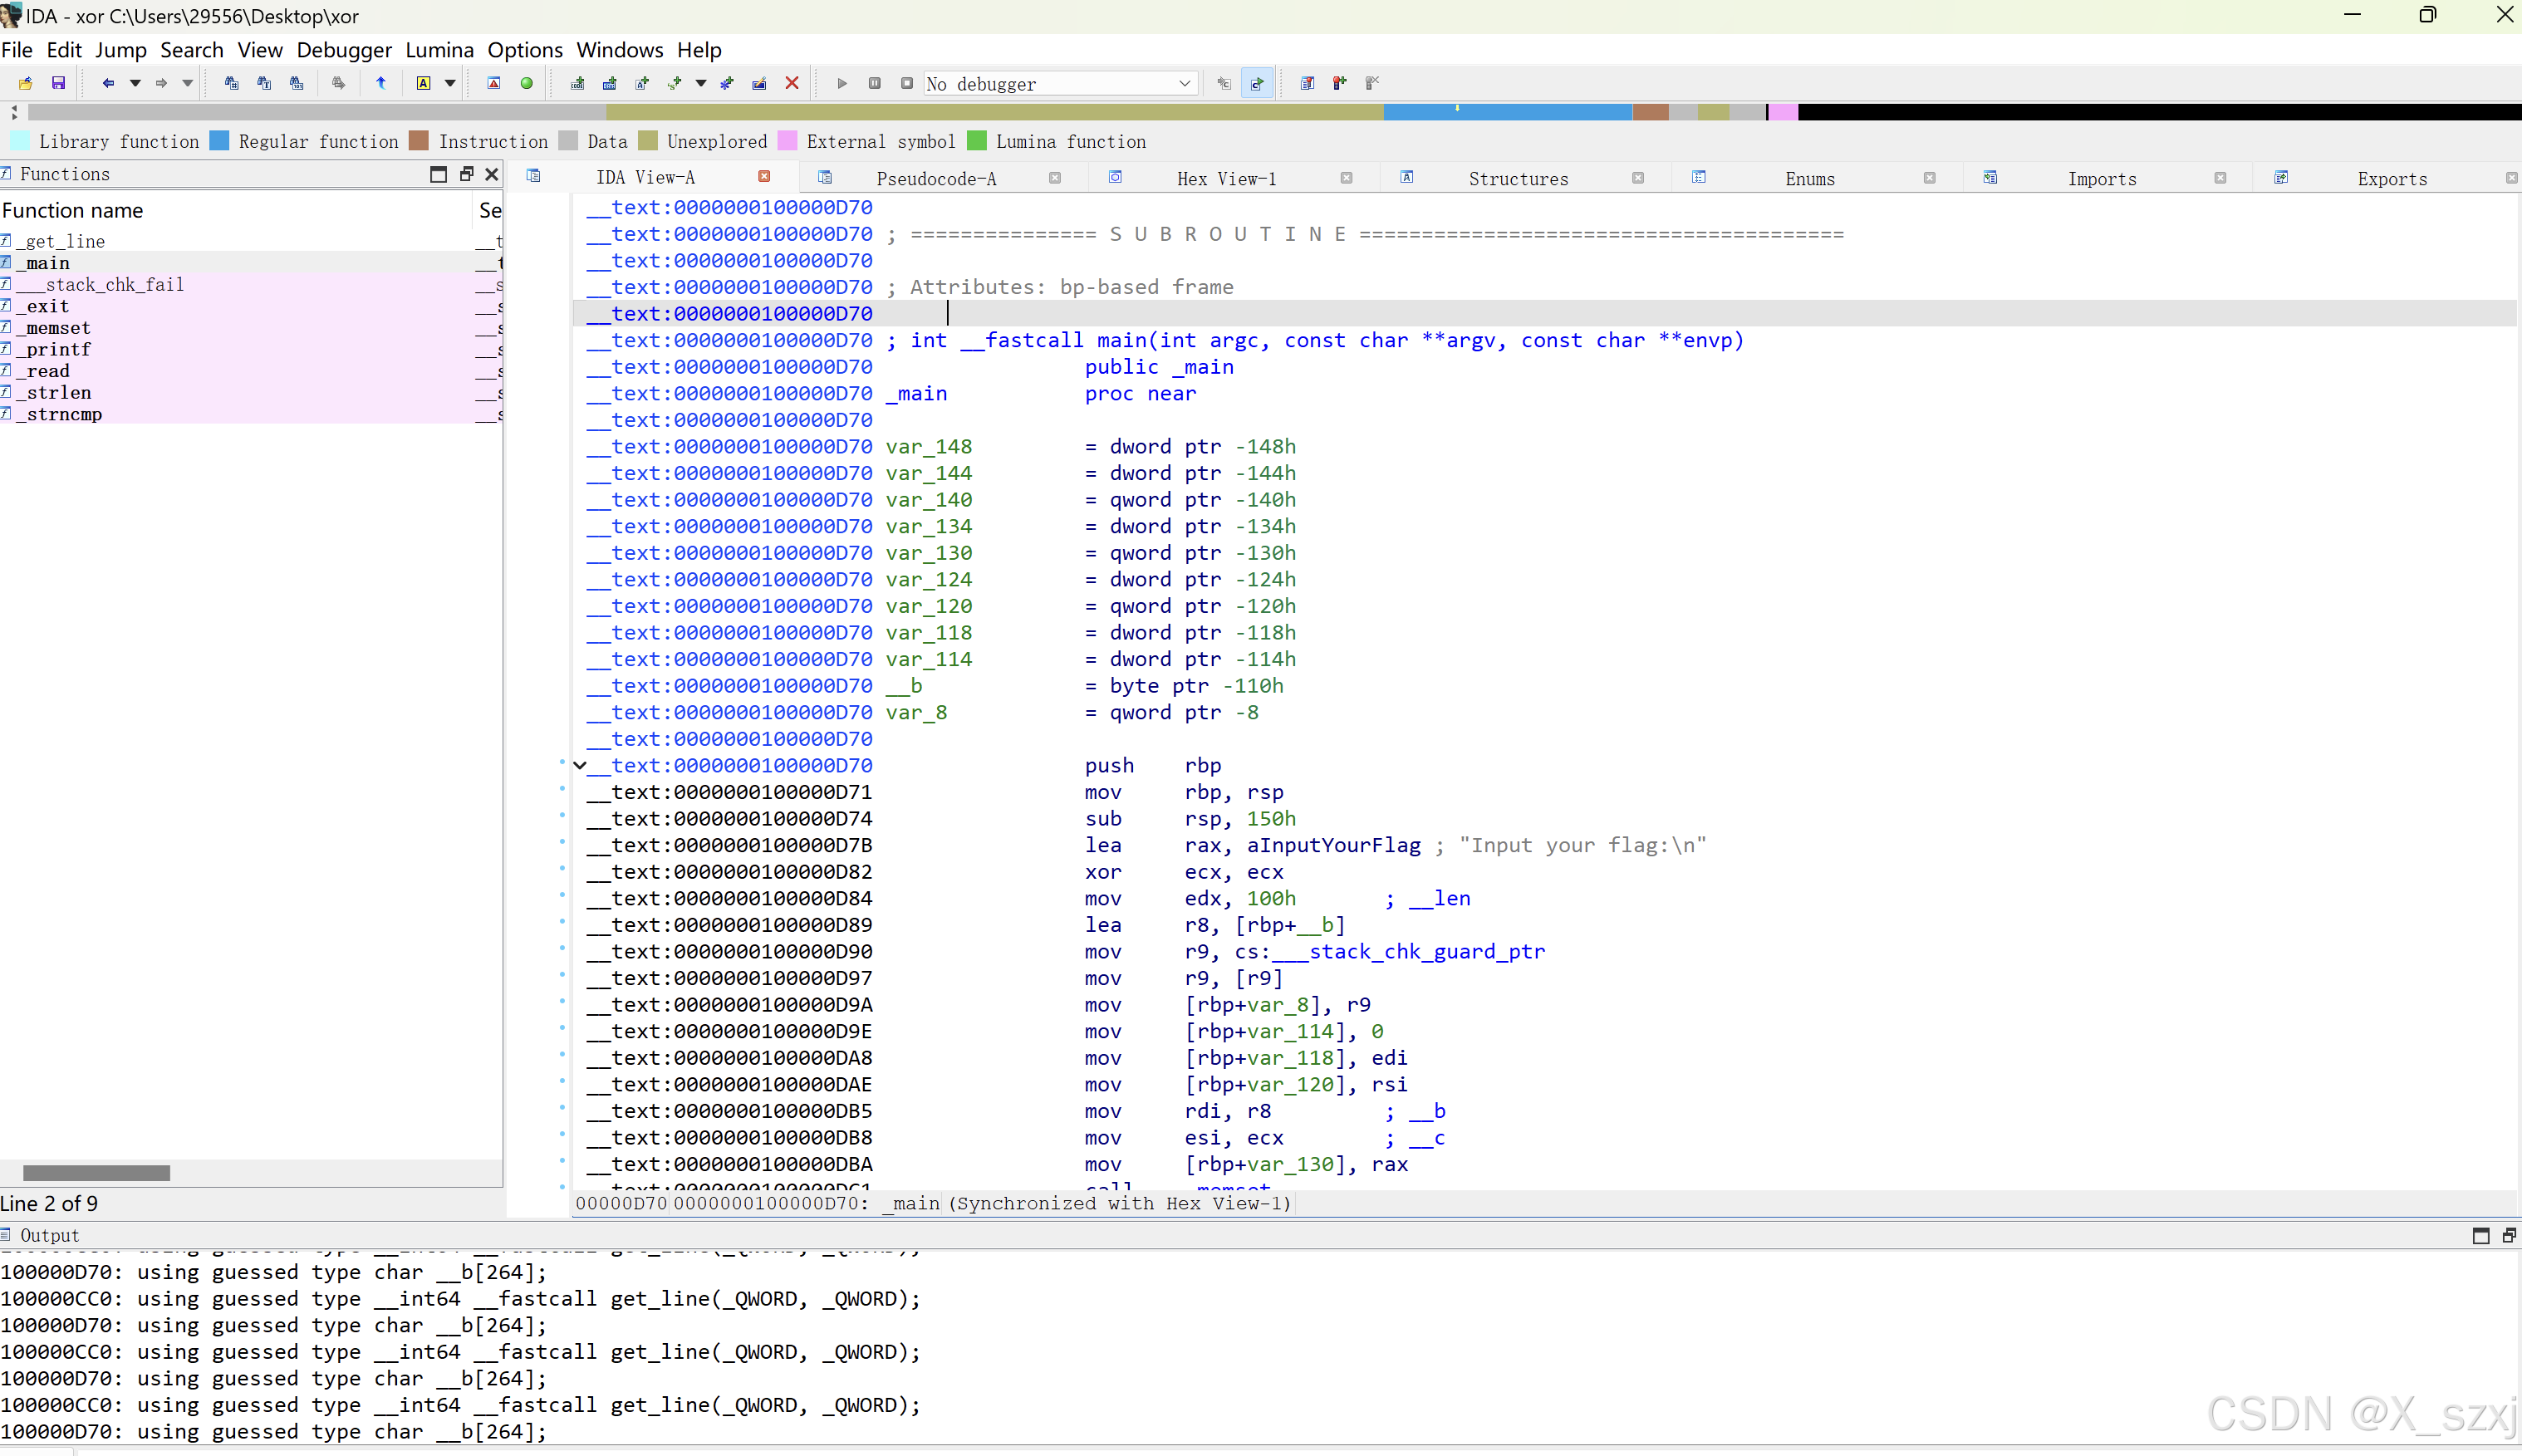The image size is (2522, 1456).
Task: Save the database with the disk icon
Action: [58, 83]
